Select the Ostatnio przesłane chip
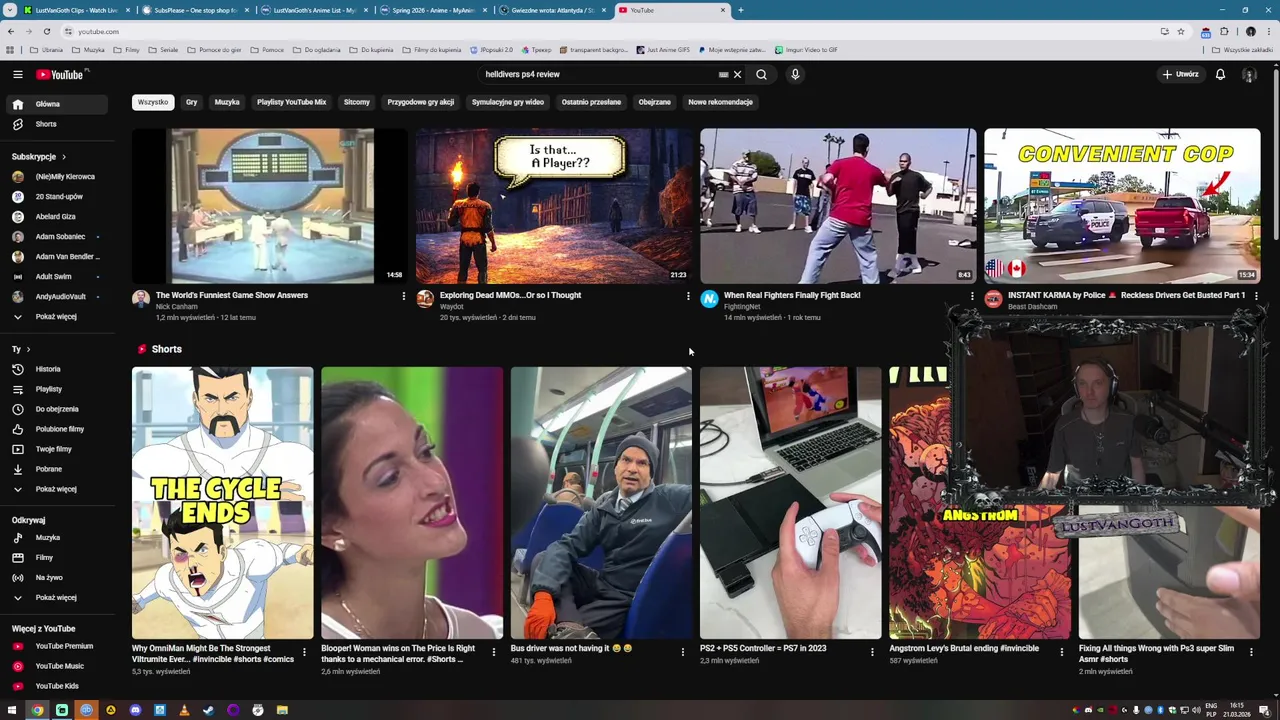The height and width of the screenshot is (720, 1280). pos(591,102)
